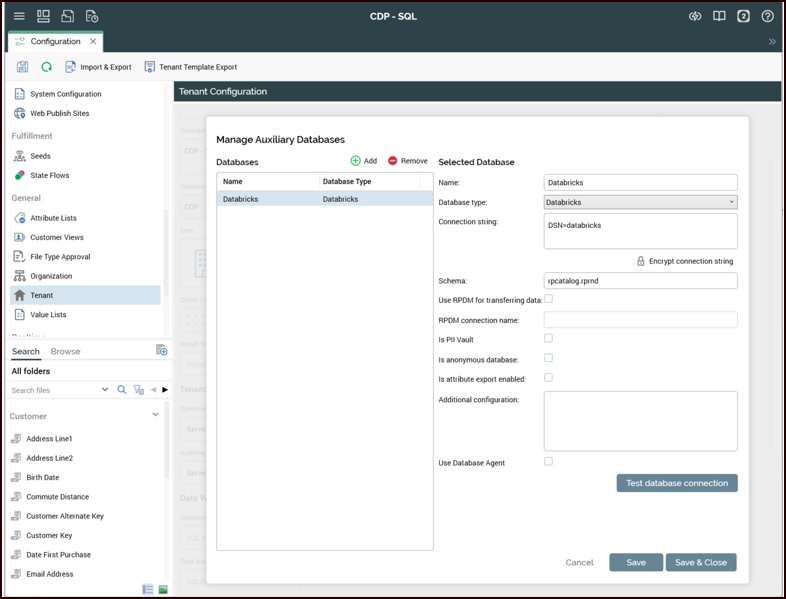Click the Schema input field
Image resolution: width=786 pixels, height=599 pixels.
point(641,281)
